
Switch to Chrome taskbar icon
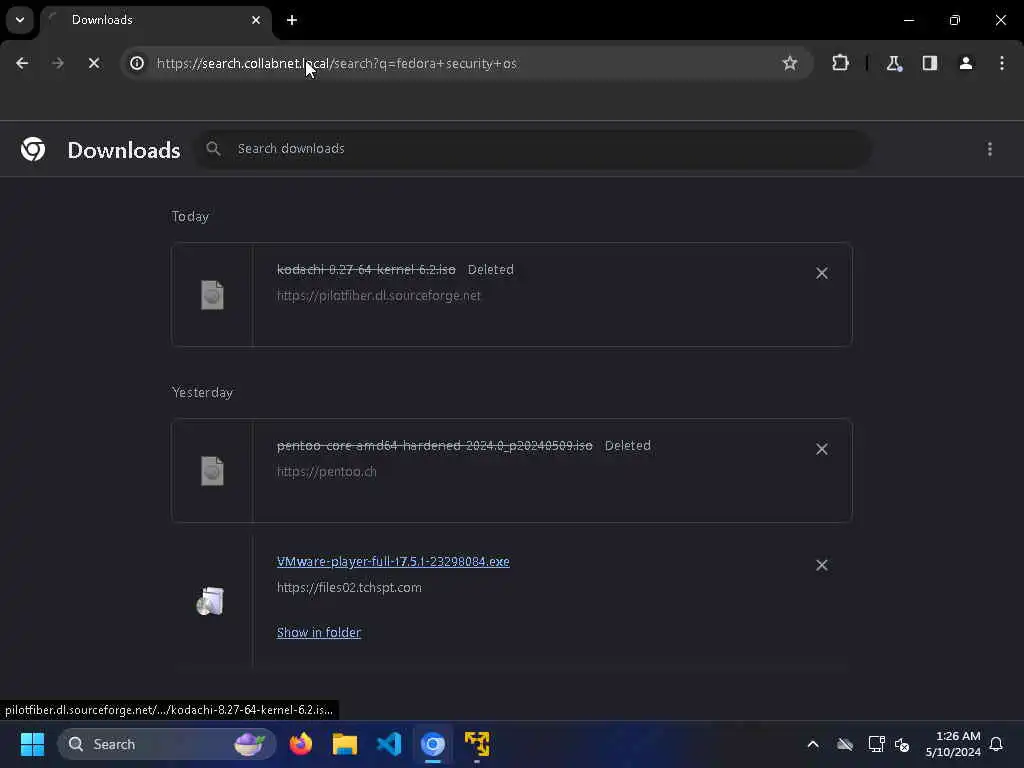(x=433, y=744)
